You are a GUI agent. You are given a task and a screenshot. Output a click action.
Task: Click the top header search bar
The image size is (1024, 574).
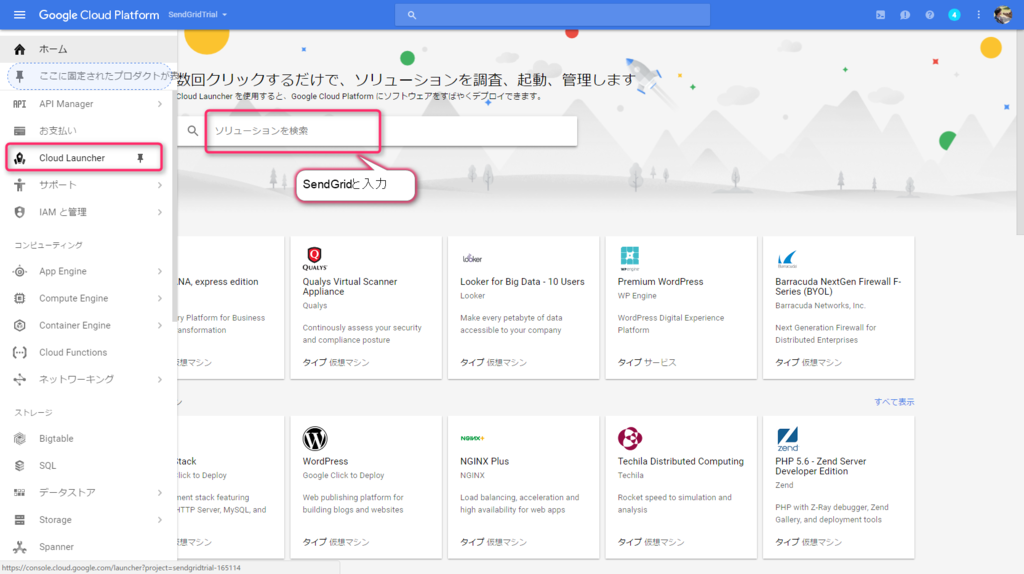[x=552, y=14]
